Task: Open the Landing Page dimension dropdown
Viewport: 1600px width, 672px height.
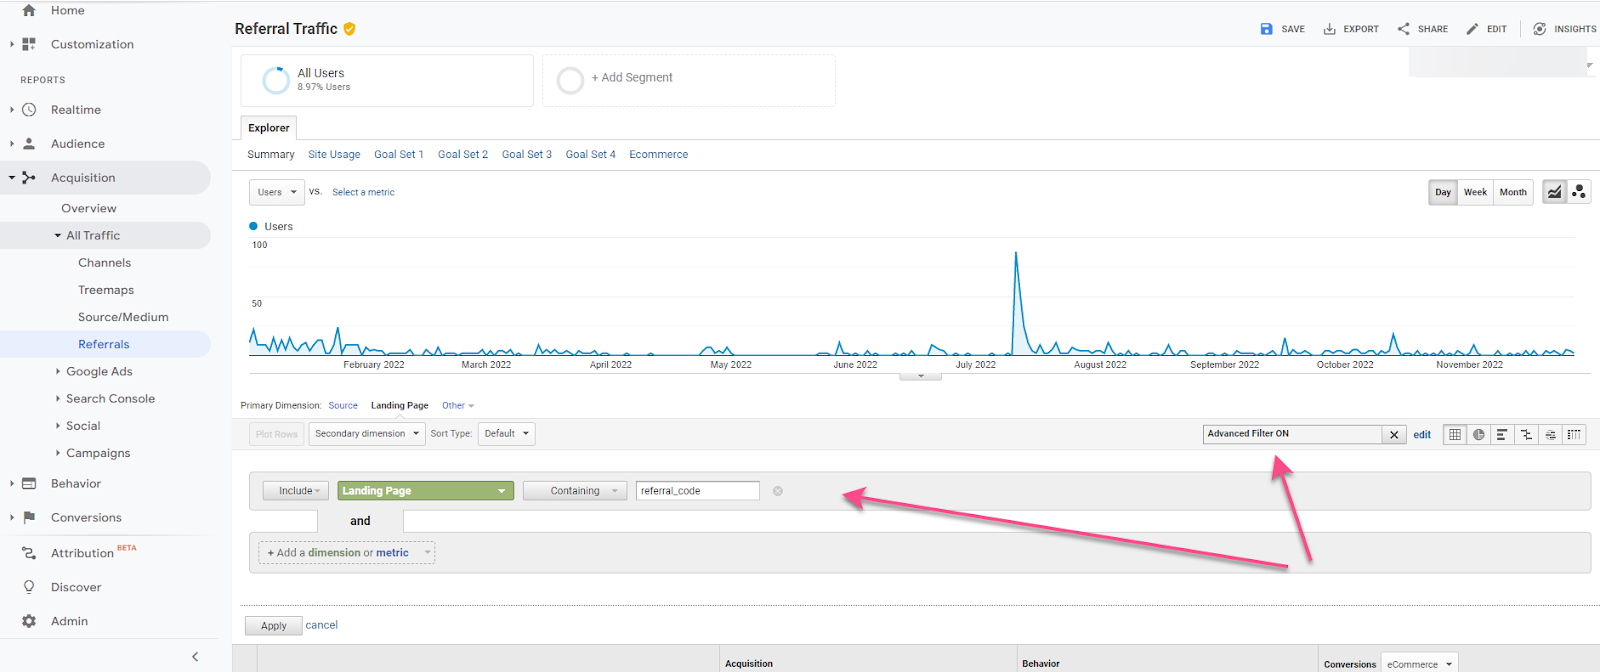Action: point(426,491)
